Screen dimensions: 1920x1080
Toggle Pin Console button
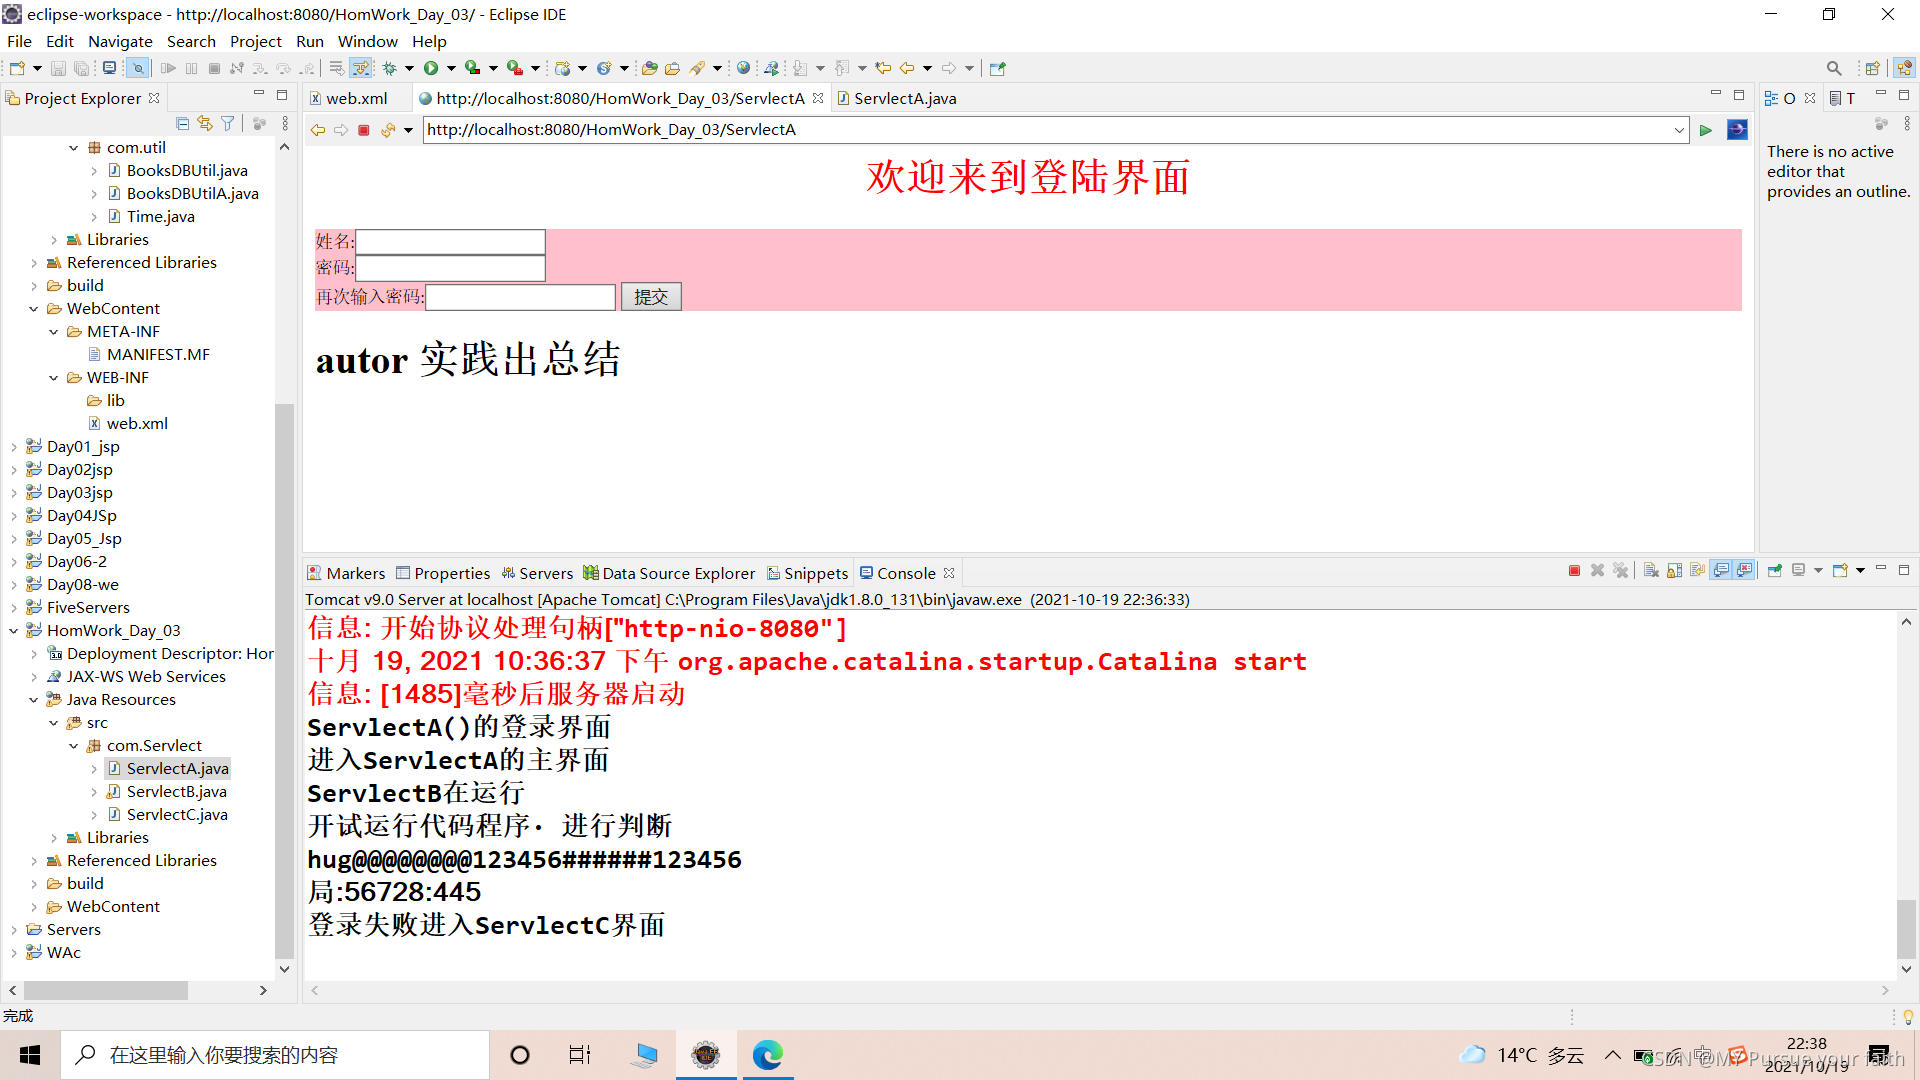(1775, 571)
